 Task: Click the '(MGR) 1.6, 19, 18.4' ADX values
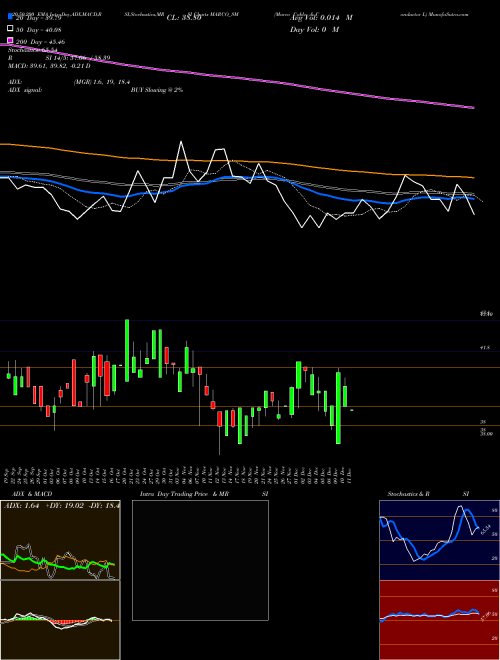click(x=102, y=82)
